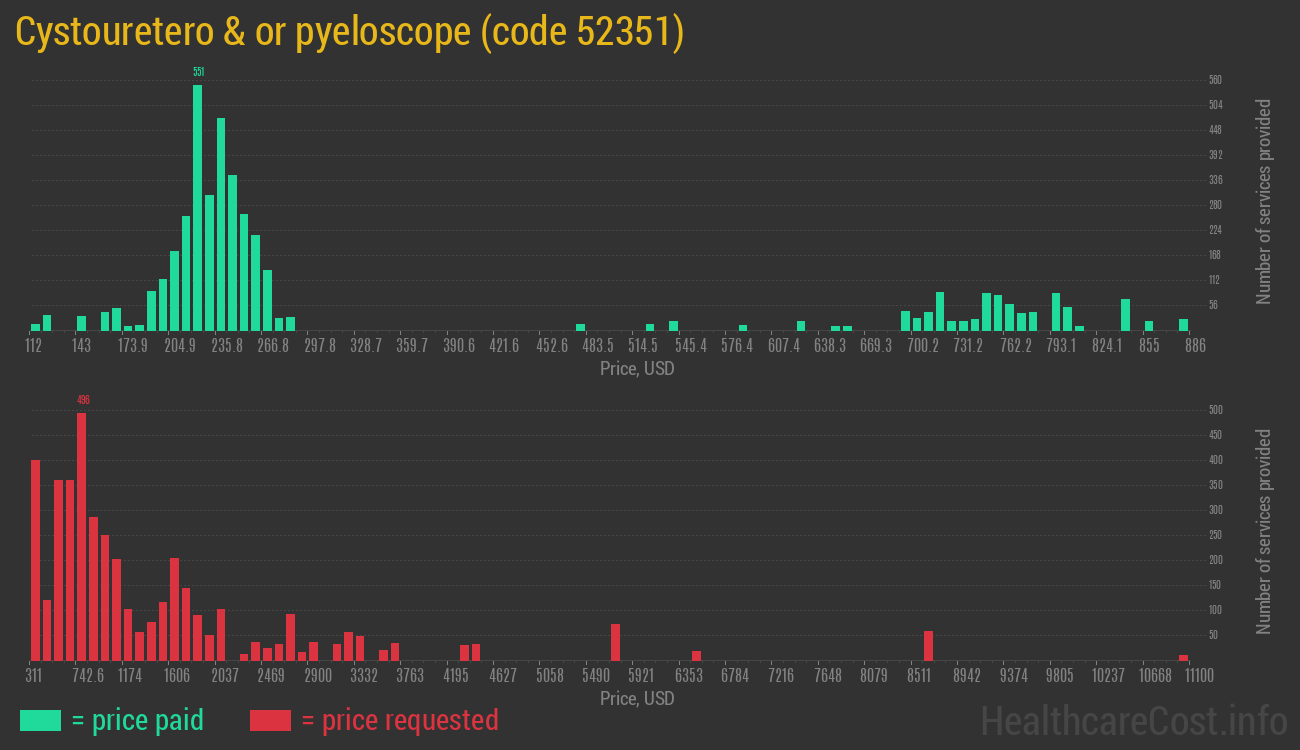Click the bottom chart's 'Price, USD' axis label
This screenshot has width=1300, height=750.
pos(637,698)
